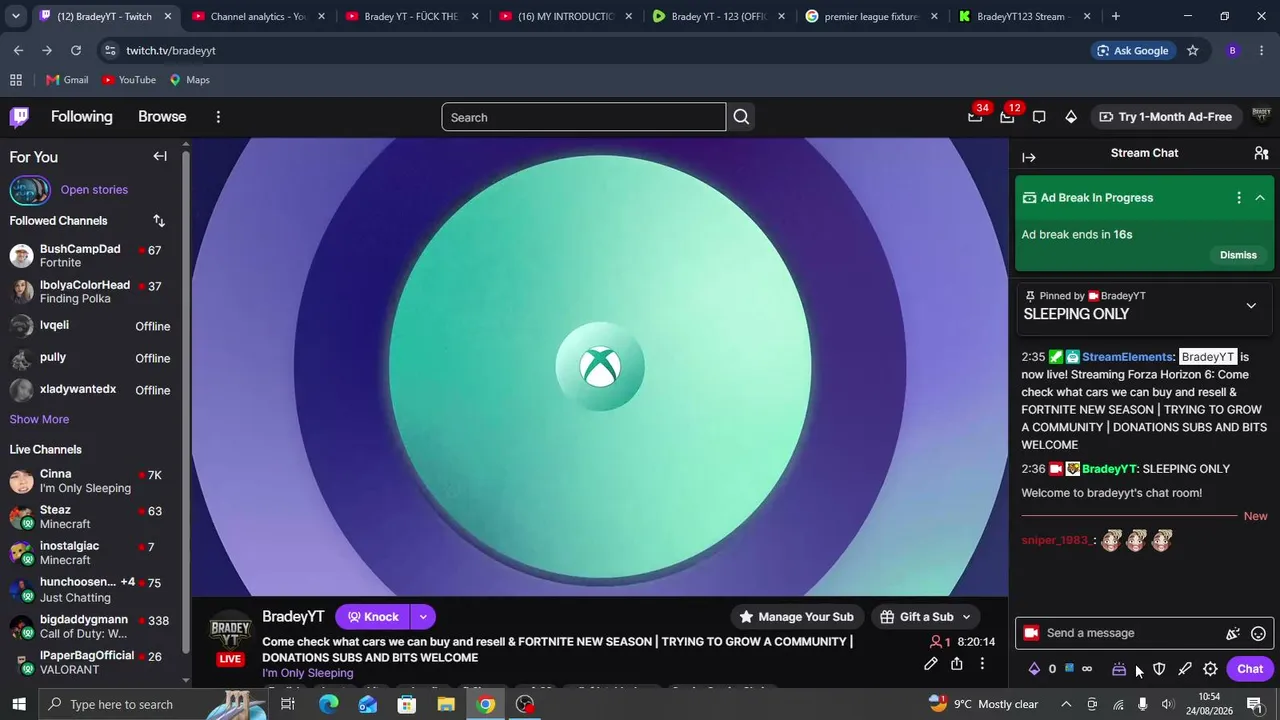Reload the Twitch page

click(x=76, y=50)
